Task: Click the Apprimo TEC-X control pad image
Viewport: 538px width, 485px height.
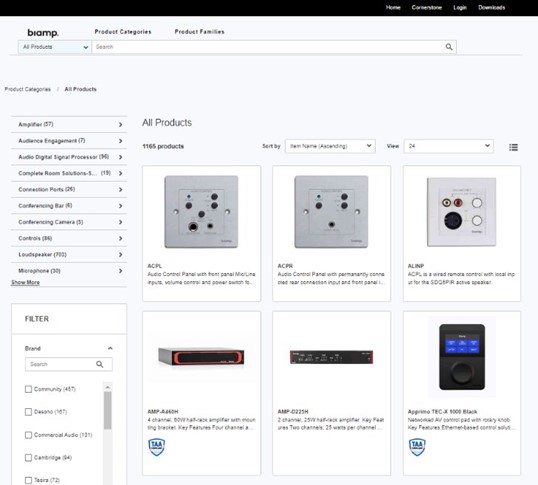Action: [462, 357]
